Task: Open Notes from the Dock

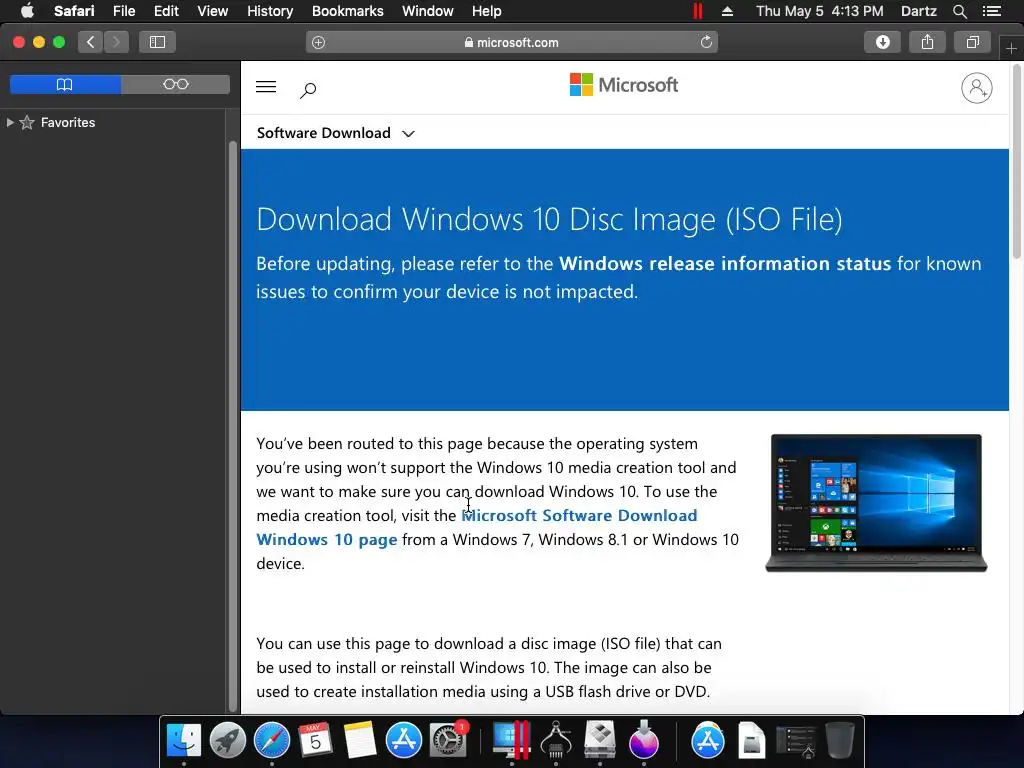Action: [359, 740]
